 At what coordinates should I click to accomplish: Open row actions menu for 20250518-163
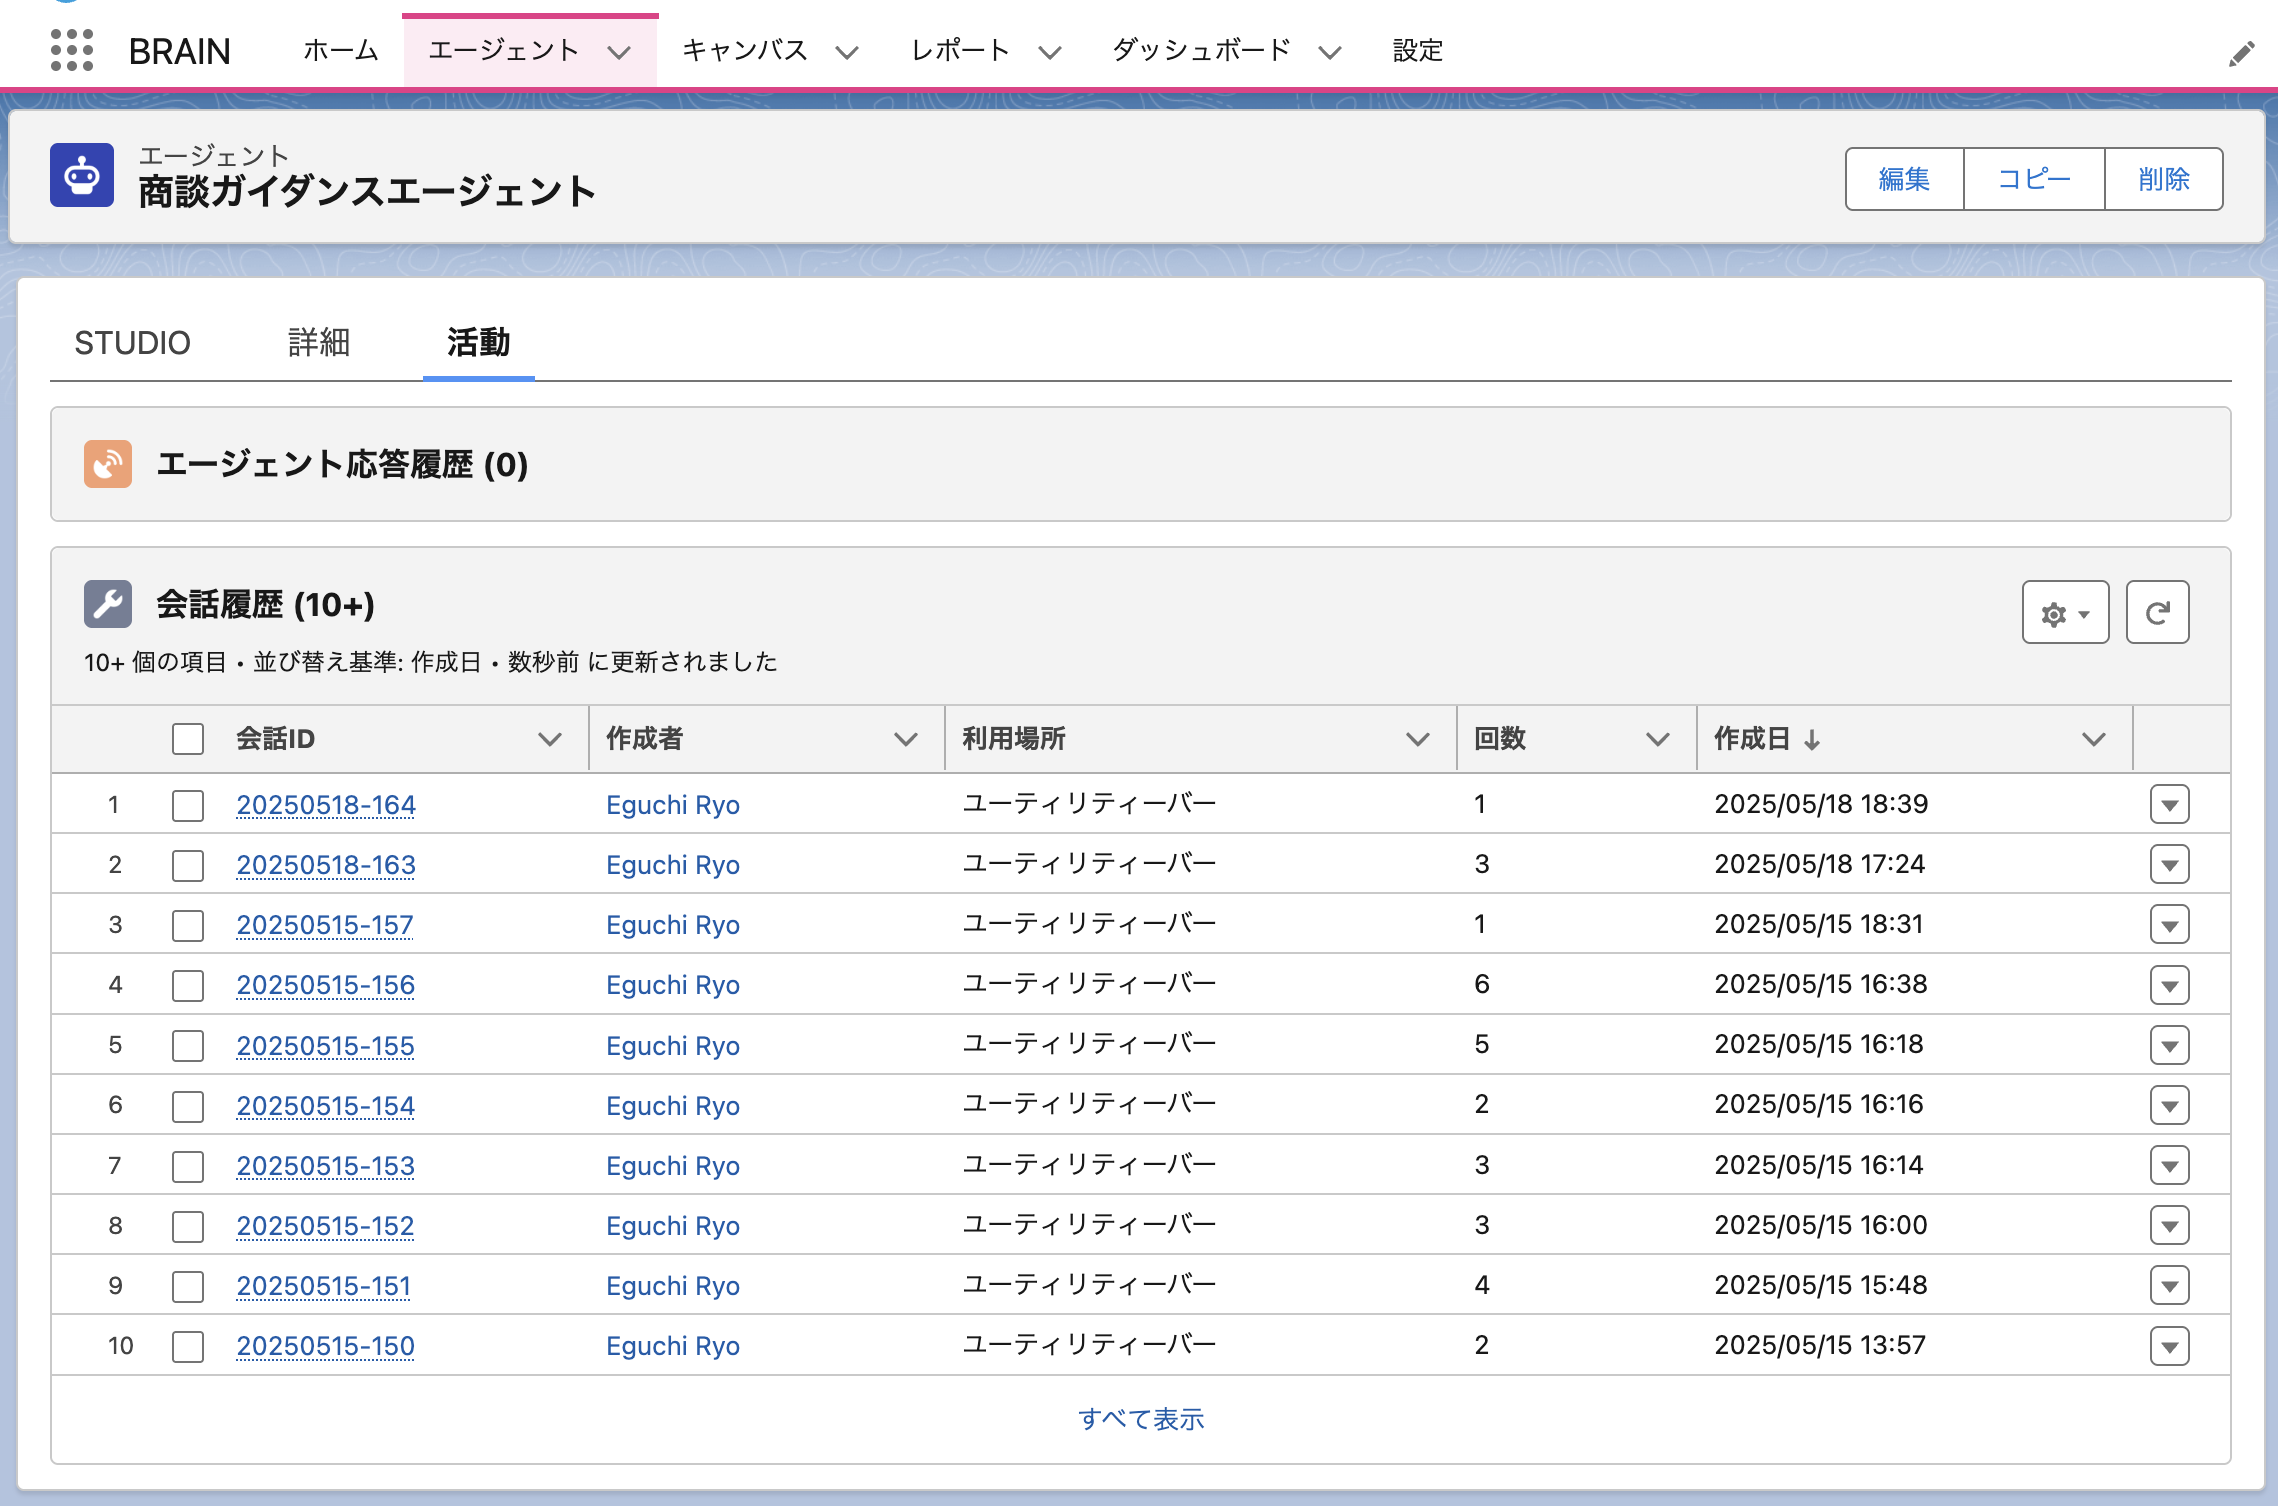coord(2169,865)
